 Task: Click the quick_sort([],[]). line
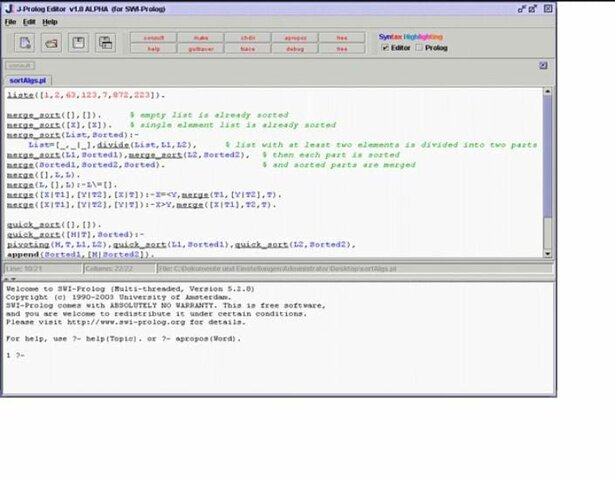click(54, 225)
